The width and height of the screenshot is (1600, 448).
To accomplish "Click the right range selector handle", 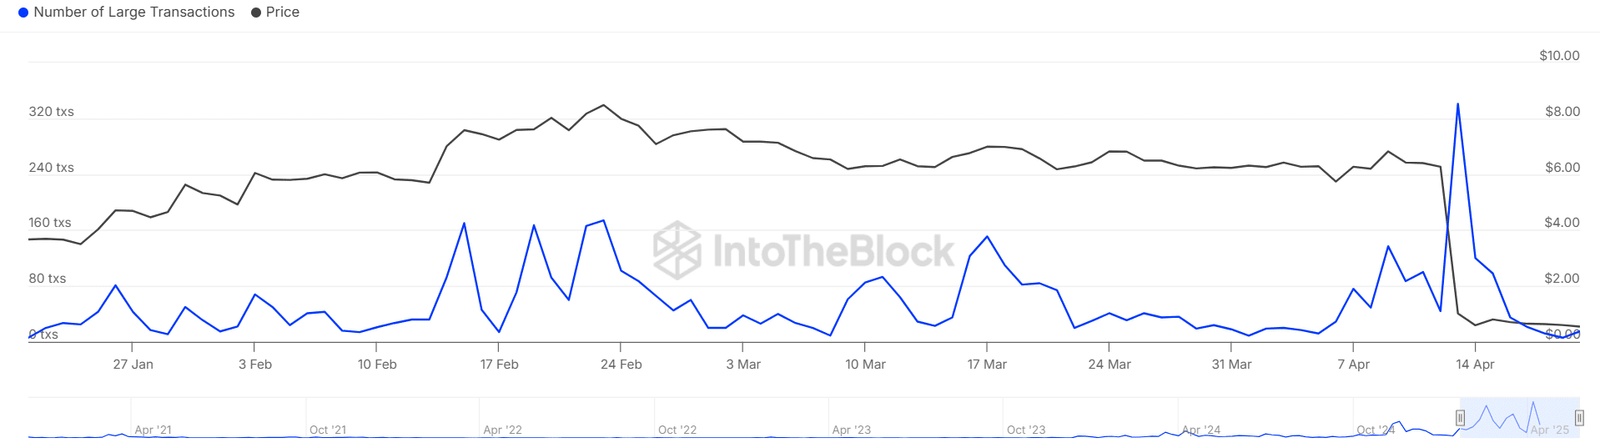I will (1579, 418).
